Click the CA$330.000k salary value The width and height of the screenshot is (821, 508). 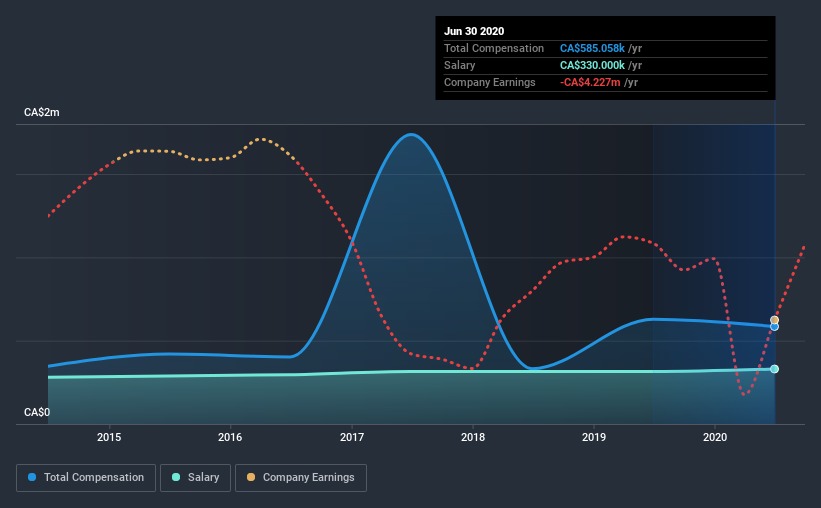click(x=592, y=65)
